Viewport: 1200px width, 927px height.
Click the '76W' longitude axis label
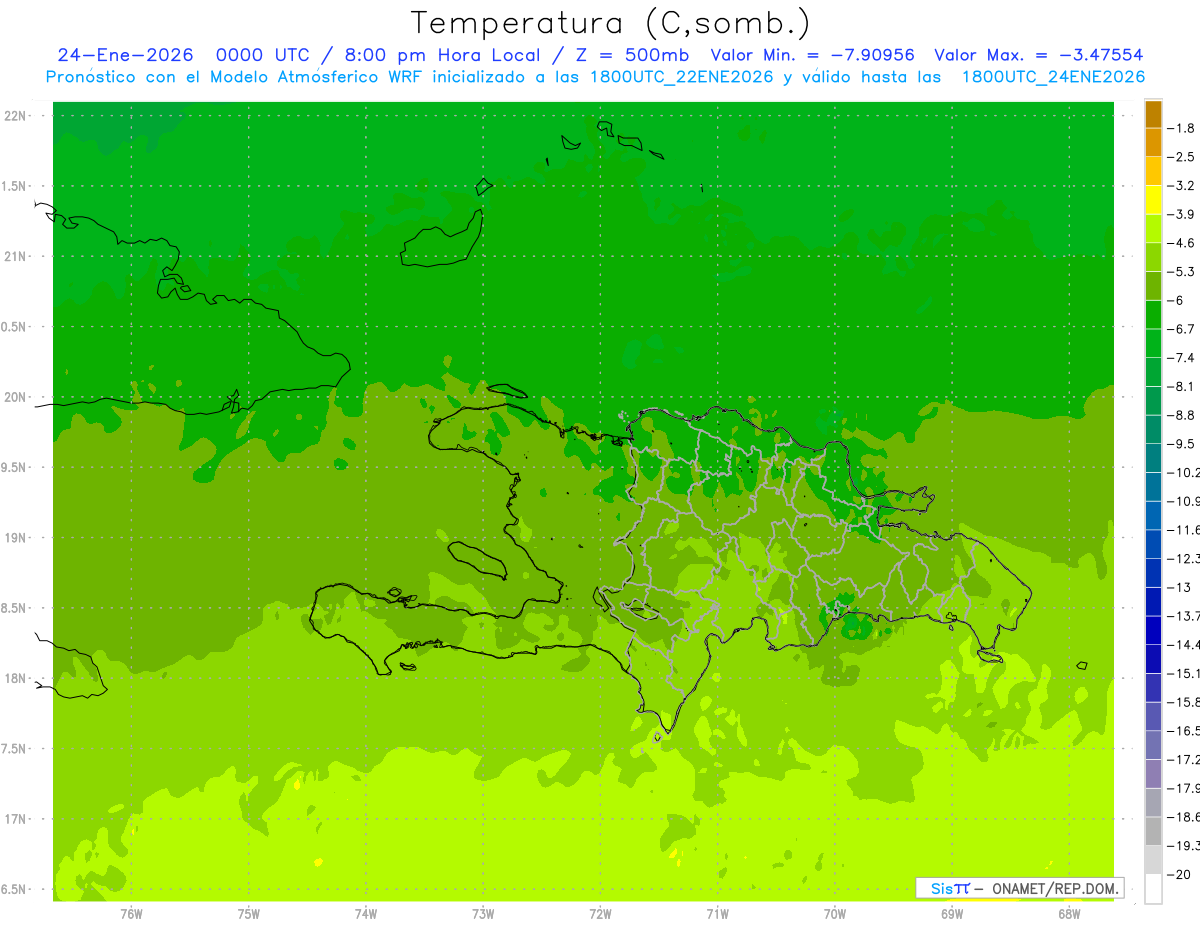131,913
